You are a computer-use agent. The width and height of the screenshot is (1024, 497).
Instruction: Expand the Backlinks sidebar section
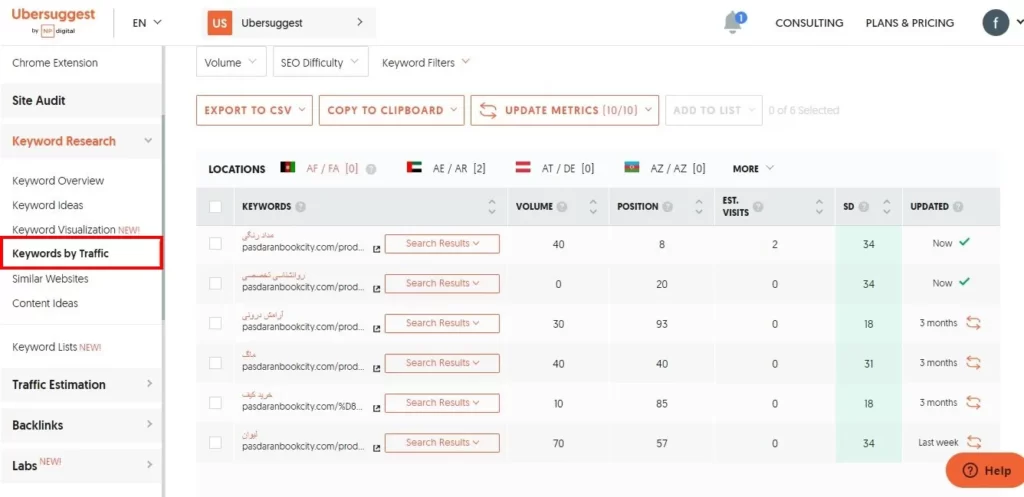(80, 425)
